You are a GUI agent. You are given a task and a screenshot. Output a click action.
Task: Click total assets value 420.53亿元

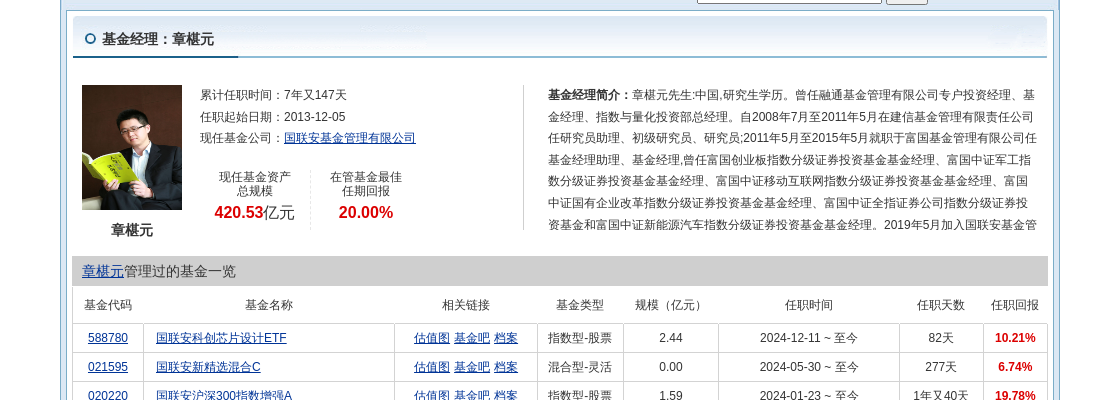pos(254,213)
